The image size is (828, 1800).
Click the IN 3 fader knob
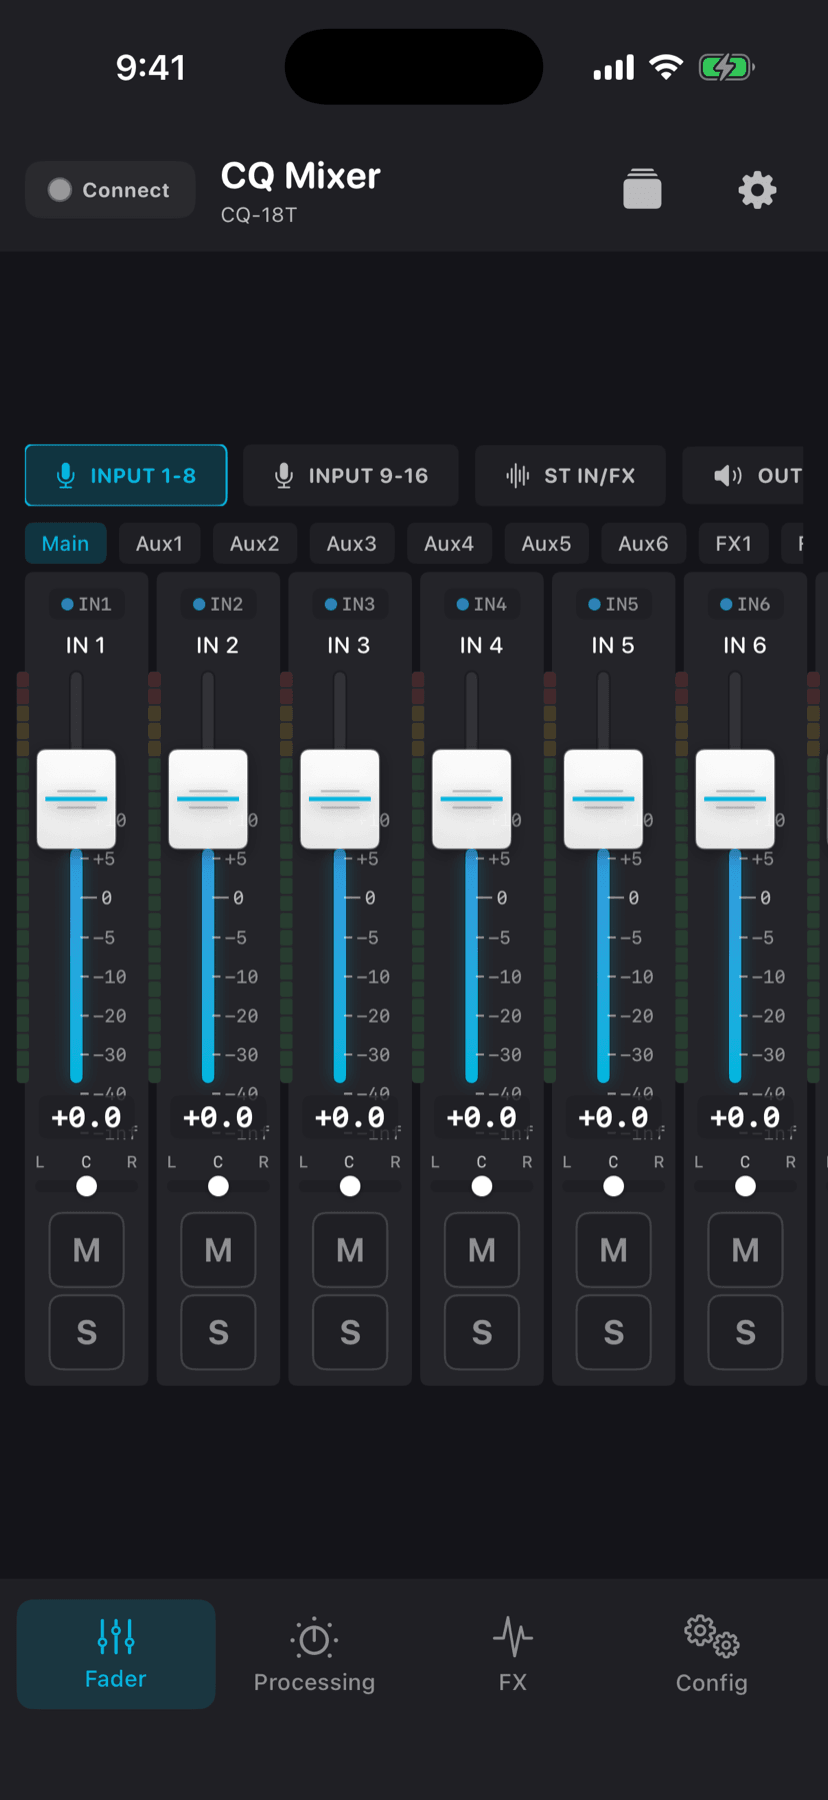tap(340, 799)
